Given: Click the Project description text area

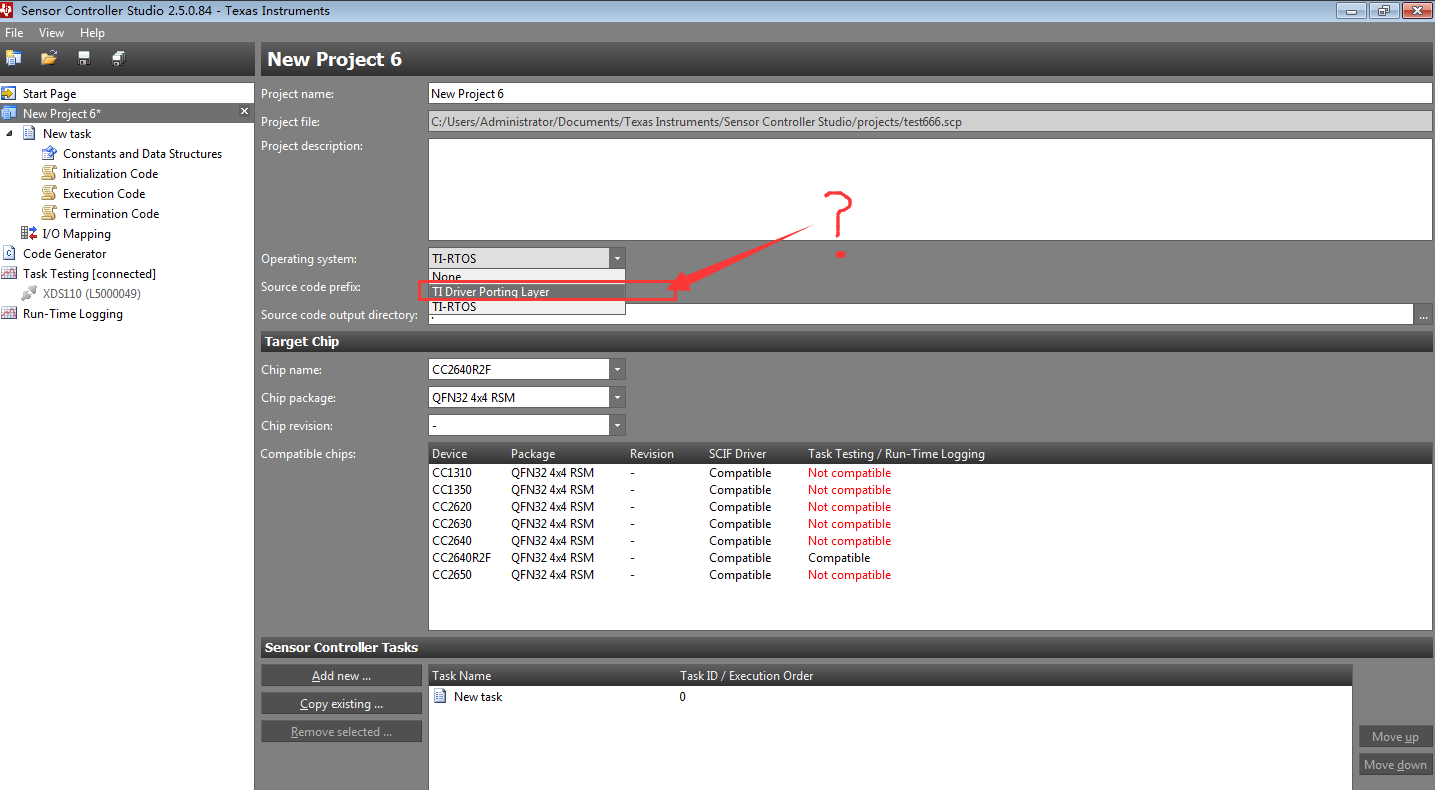Looking at the screenshot, I should [x=930, y=189].
